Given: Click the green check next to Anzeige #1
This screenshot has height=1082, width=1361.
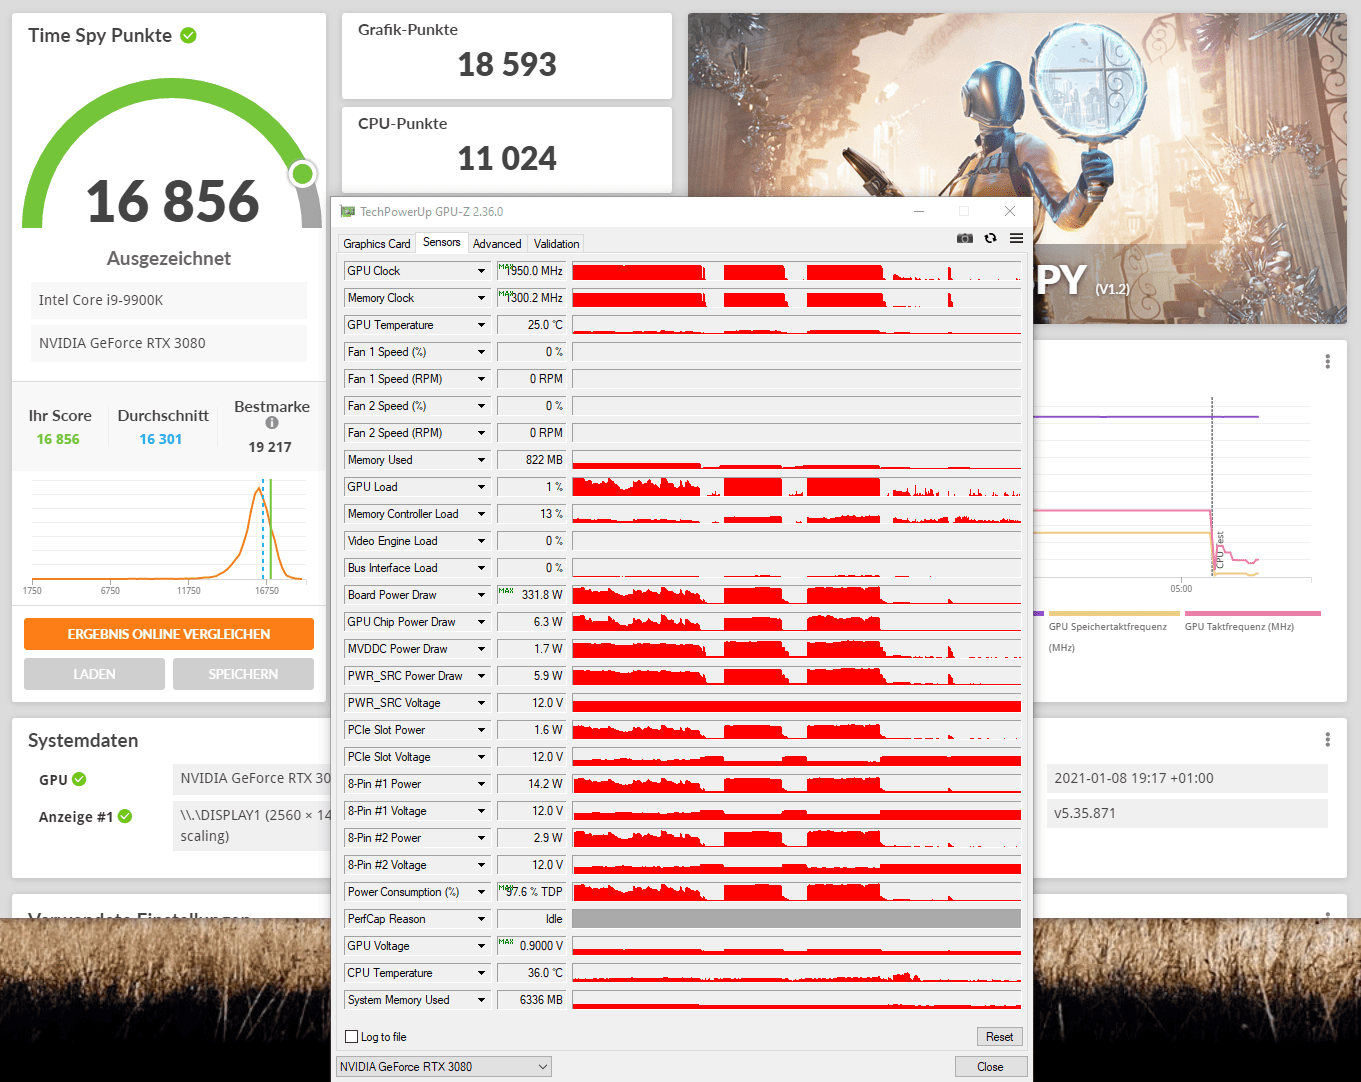Looking at the screenshot, I should click(125, 816).
